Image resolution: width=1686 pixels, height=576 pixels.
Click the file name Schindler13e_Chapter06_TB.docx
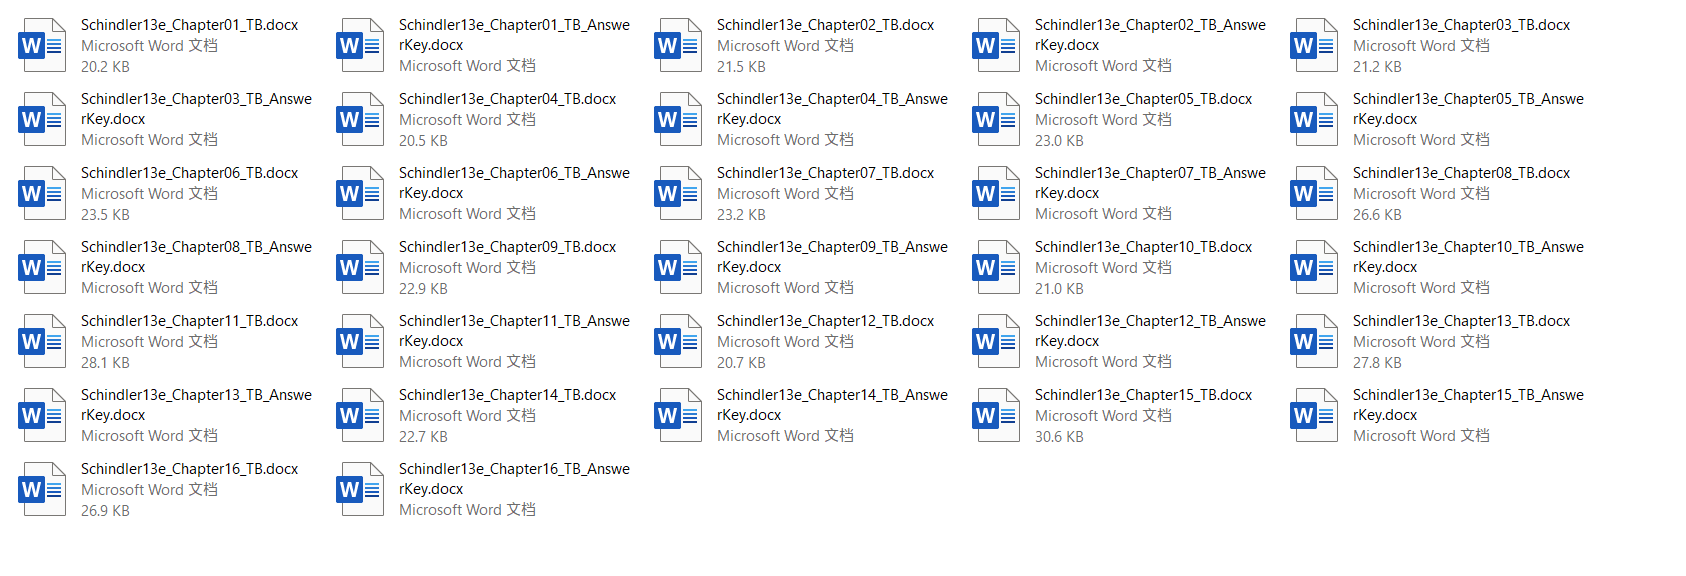click(x=189, y=173)
